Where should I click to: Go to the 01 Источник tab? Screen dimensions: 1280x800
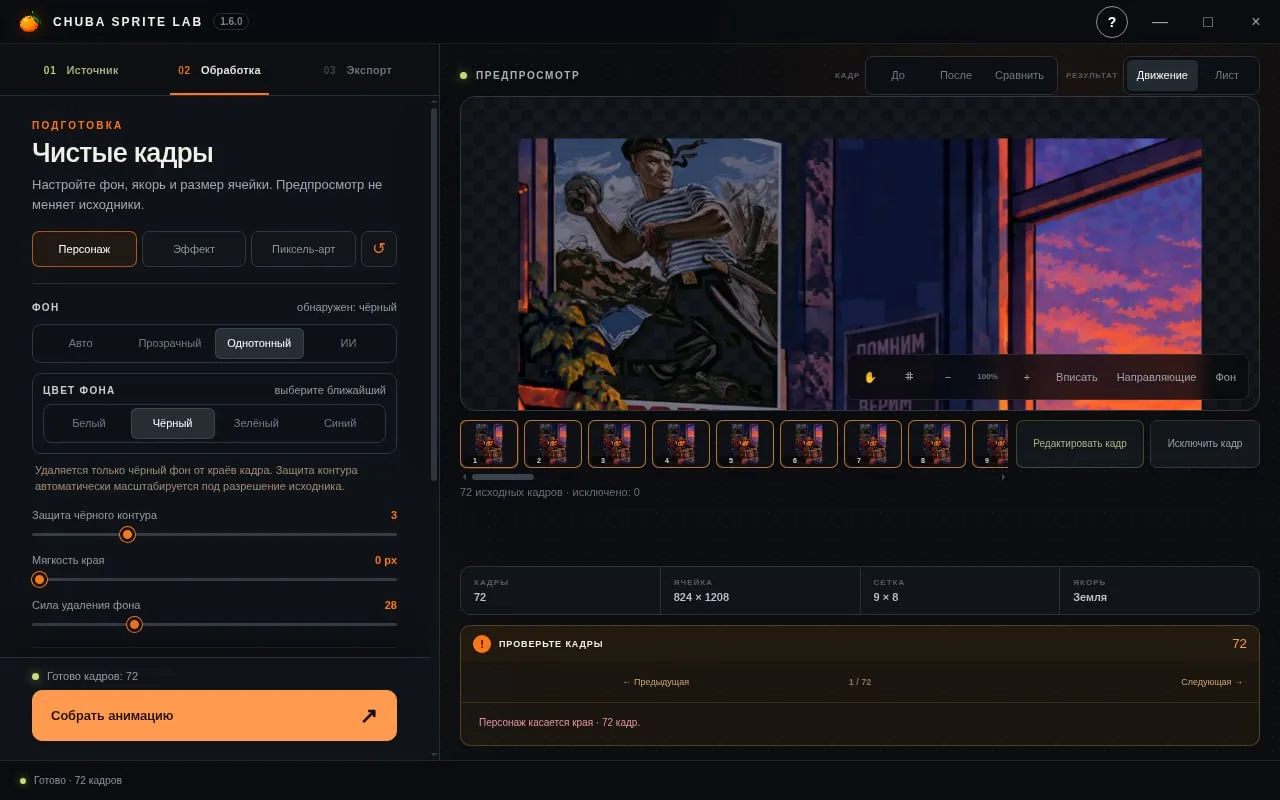(81, 70)
